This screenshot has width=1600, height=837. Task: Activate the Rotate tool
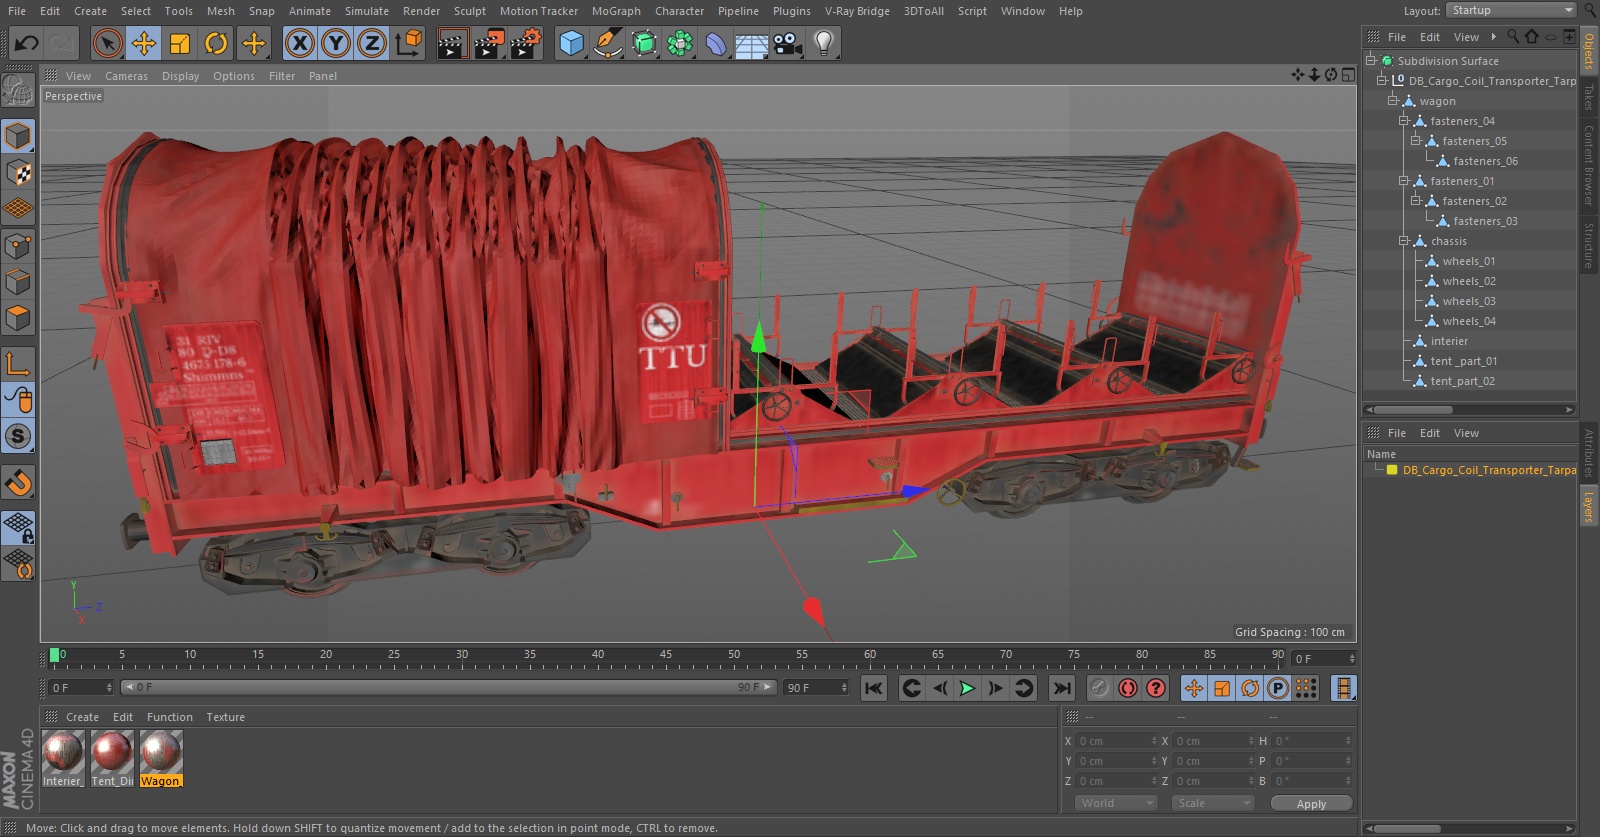coord(216,43)
